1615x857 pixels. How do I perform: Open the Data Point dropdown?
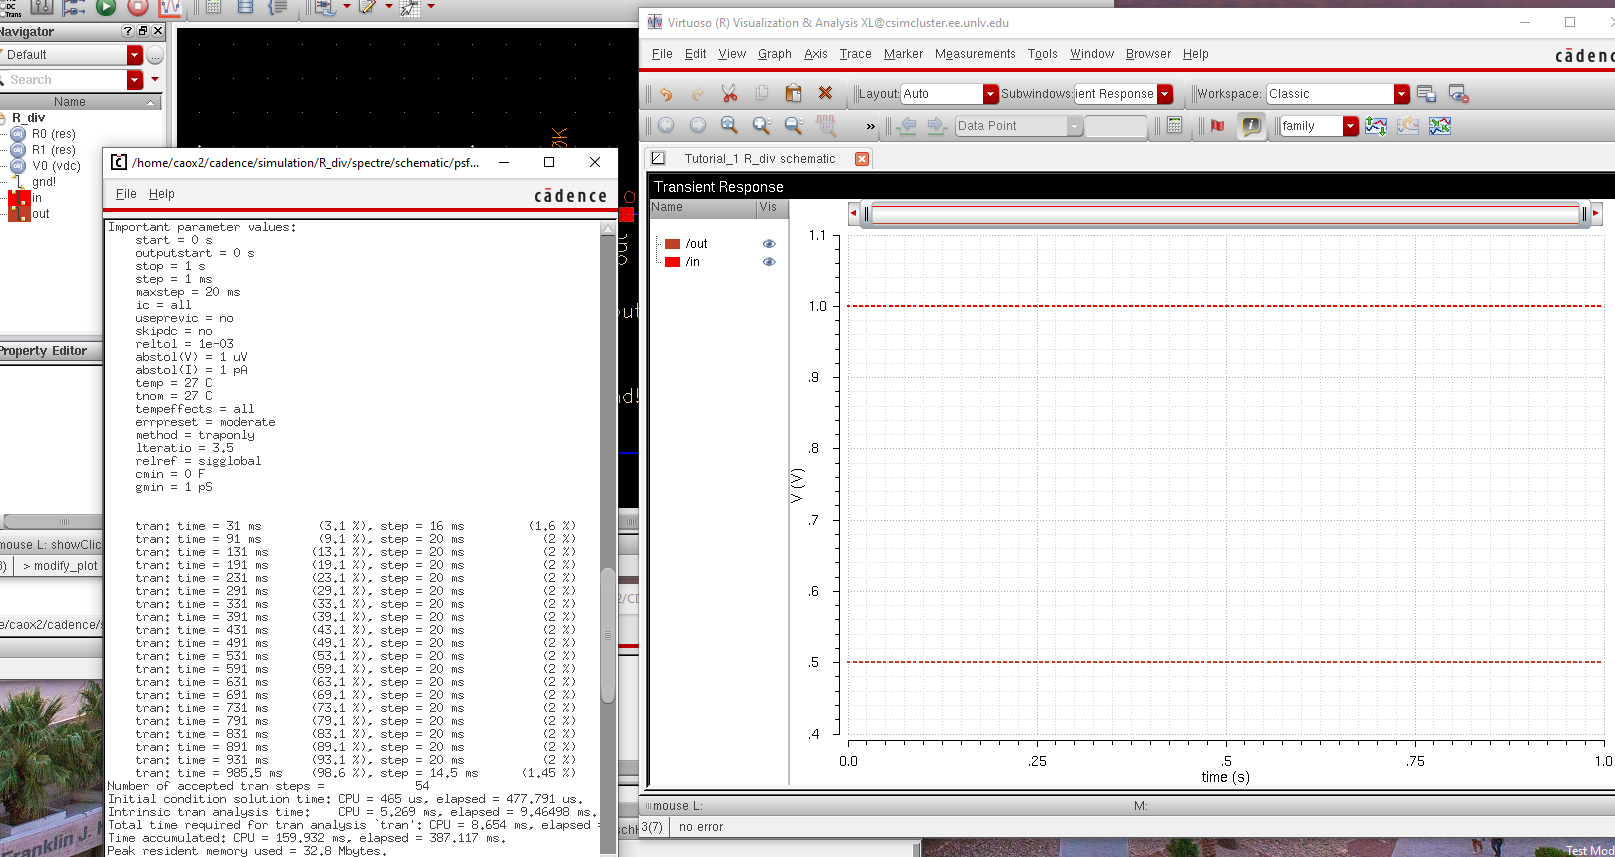1075,126
